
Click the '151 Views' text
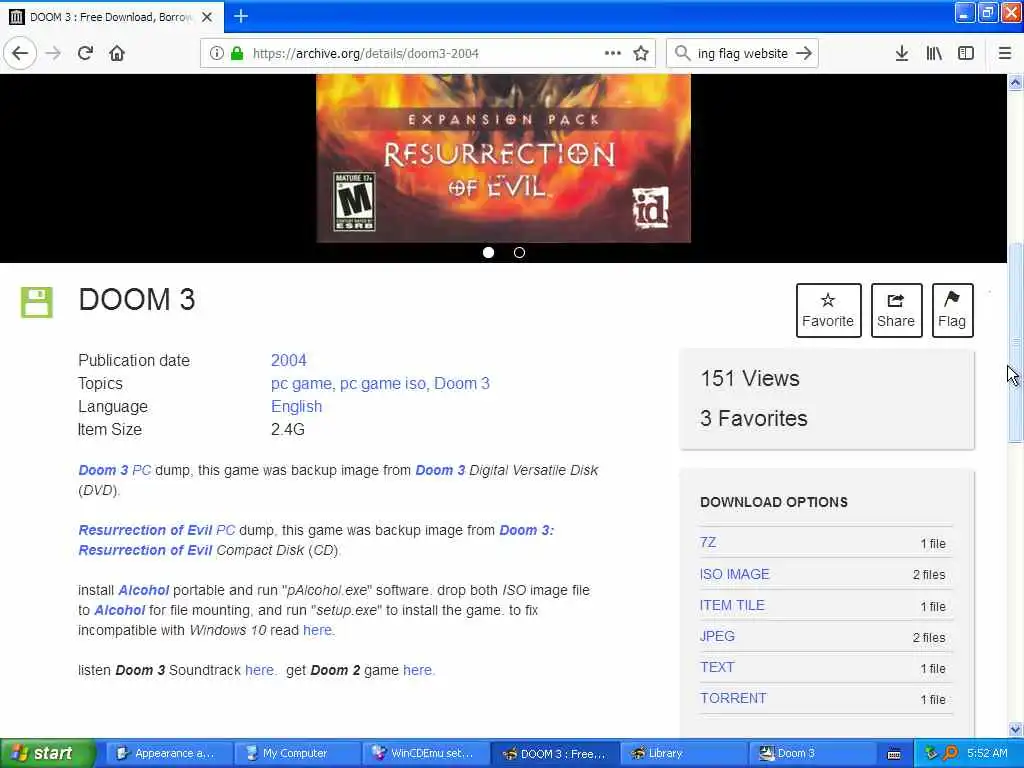pos(750,379)
